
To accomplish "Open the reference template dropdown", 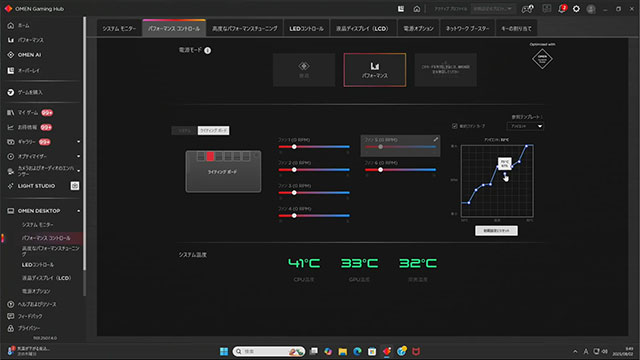I will (525, 126).
